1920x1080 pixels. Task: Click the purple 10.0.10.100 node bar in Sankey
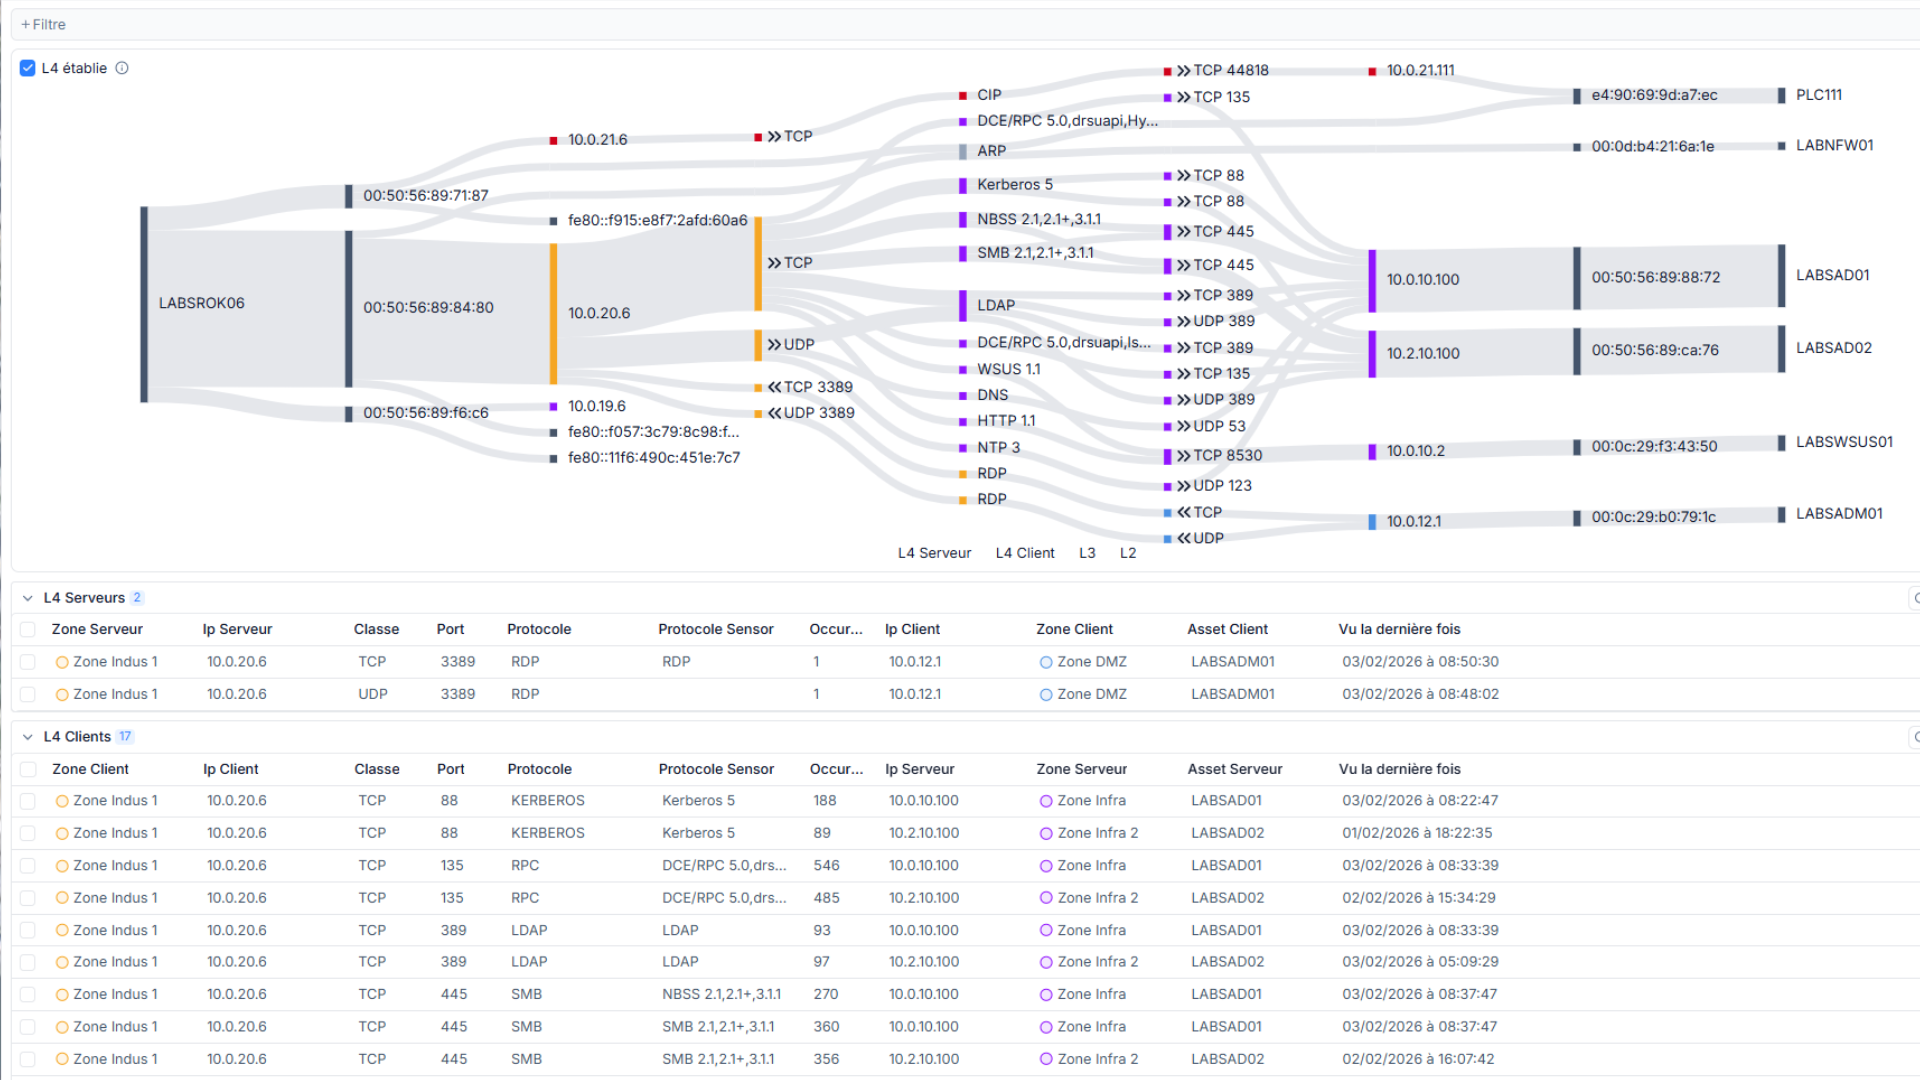point(1372,280)
